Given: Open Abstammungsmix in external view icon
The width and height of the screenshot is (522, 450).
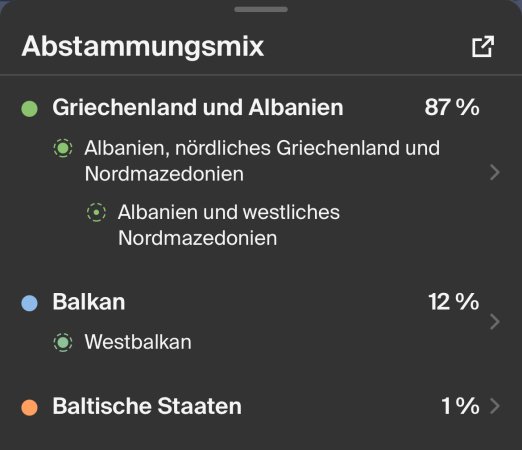Looking at the screenshot, I should click(x=483, y=46).
